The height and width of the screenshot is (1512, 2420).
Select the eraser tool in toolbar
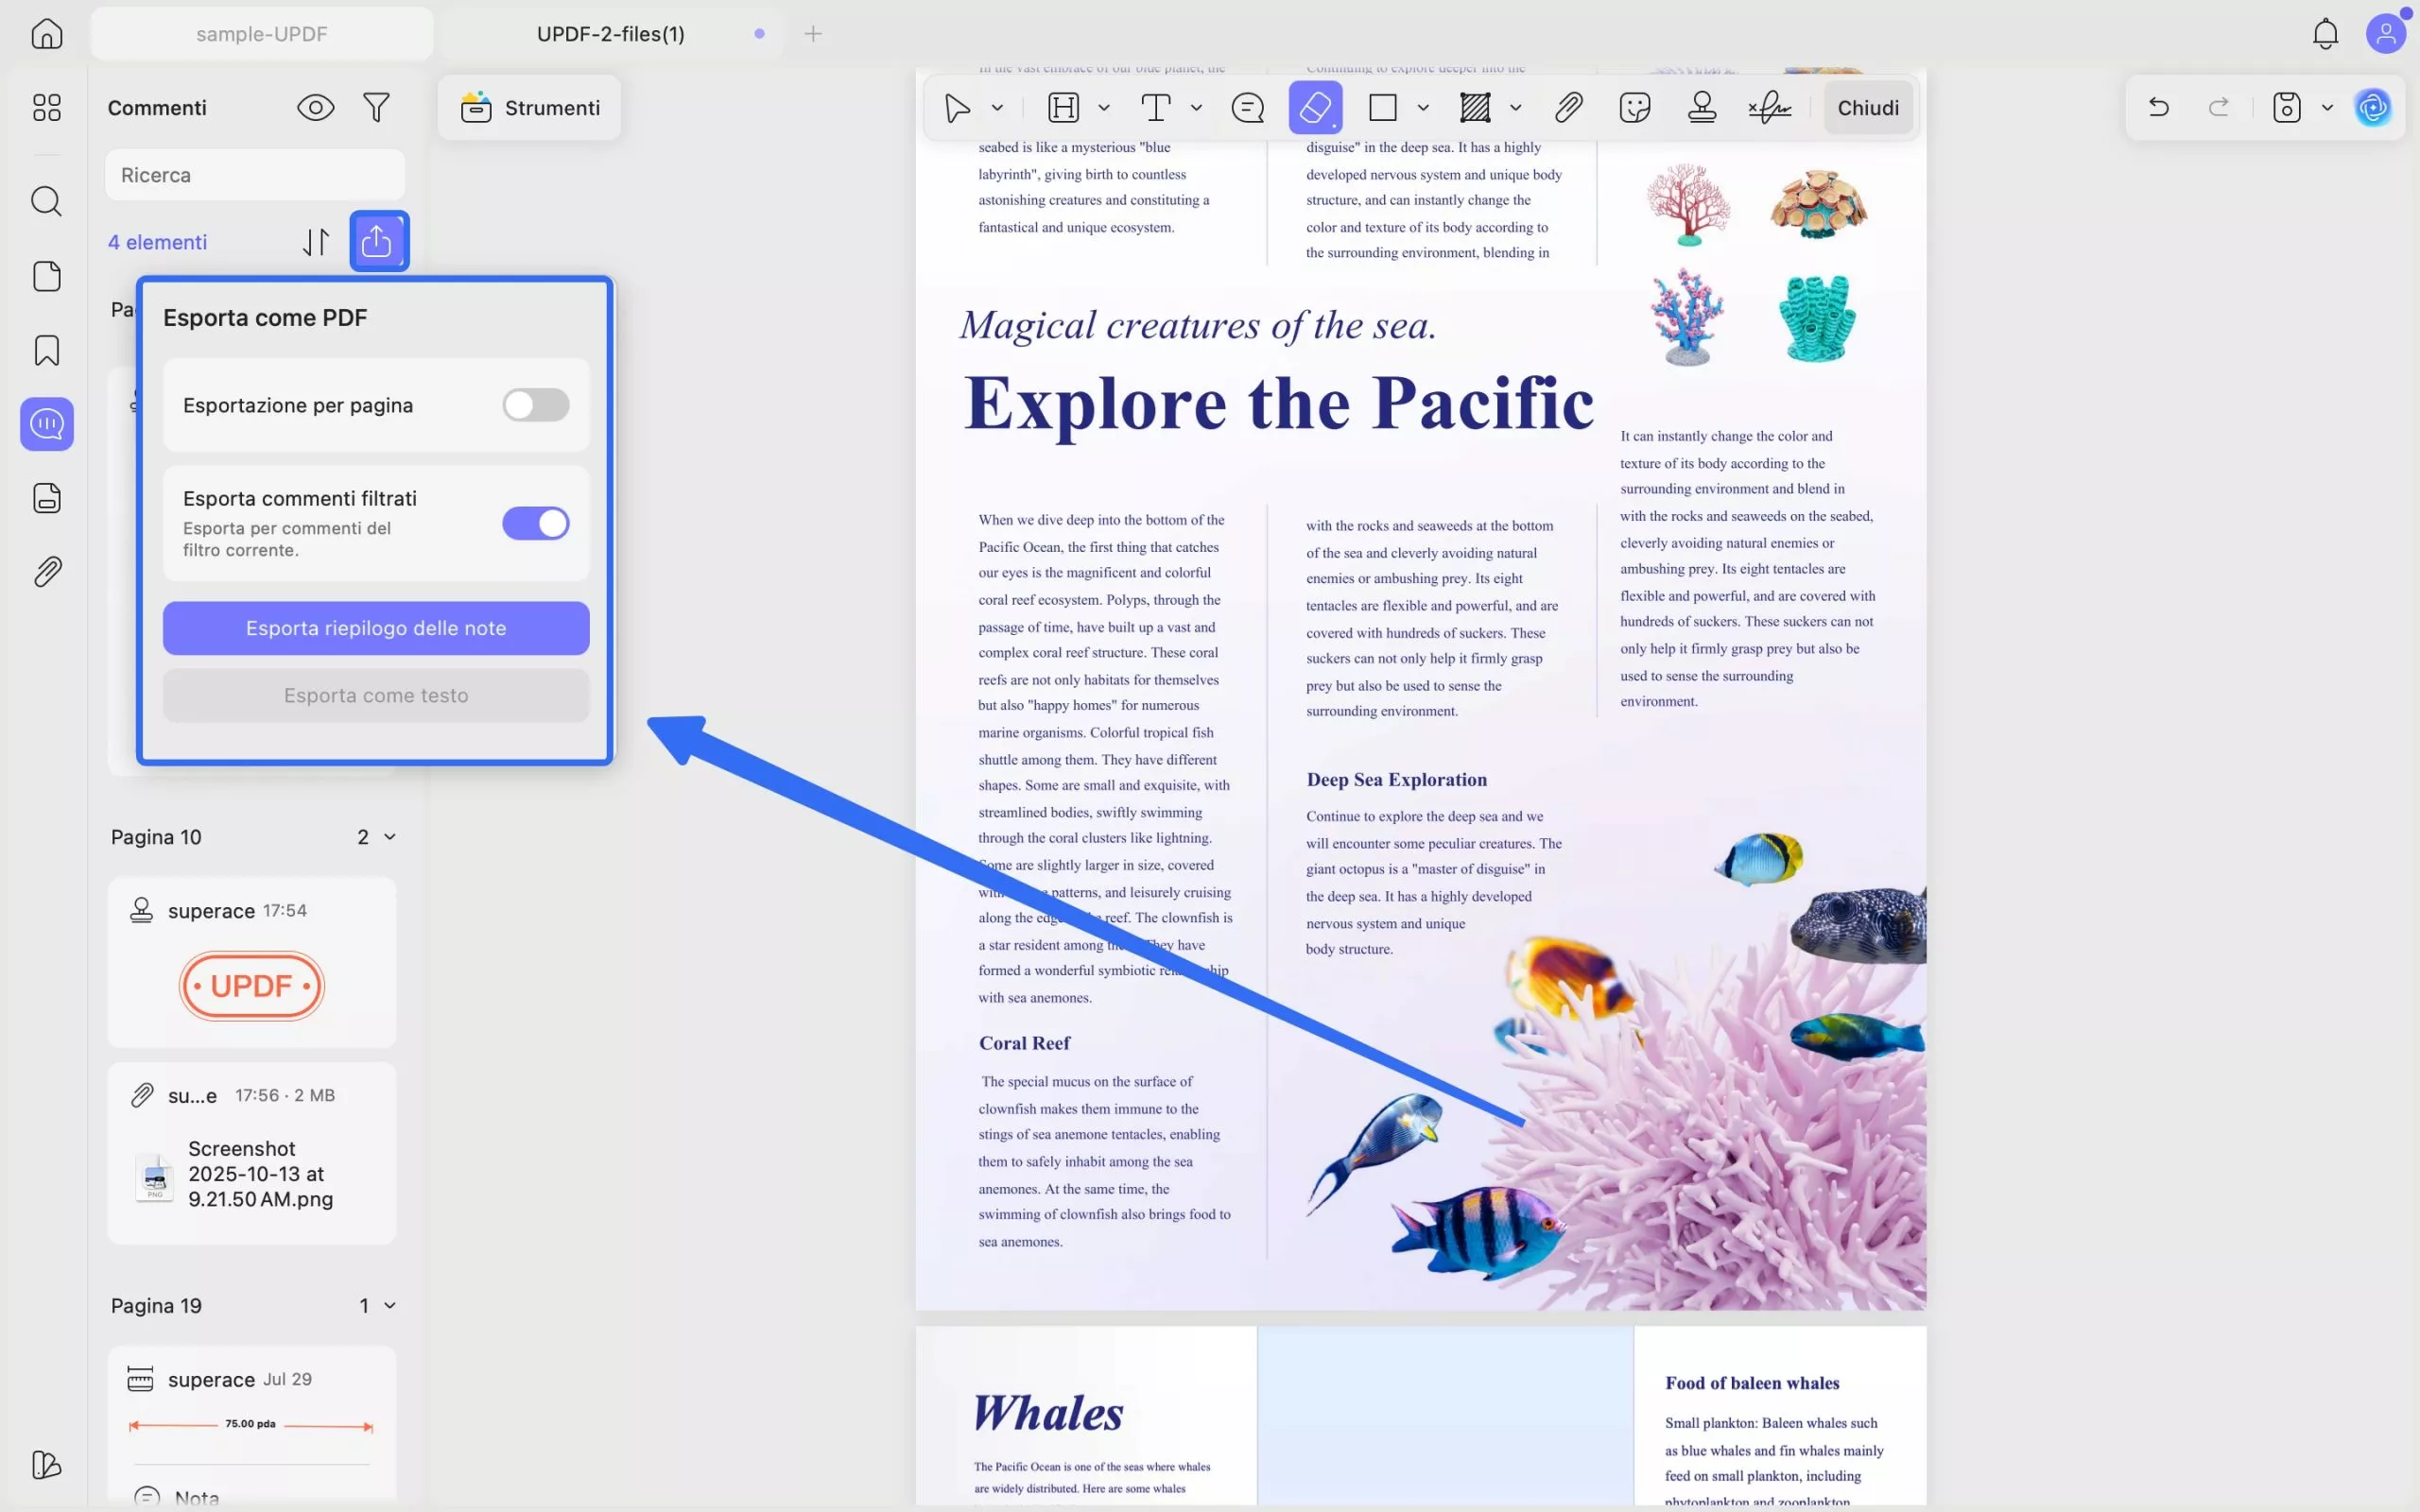coord(1315,107)
